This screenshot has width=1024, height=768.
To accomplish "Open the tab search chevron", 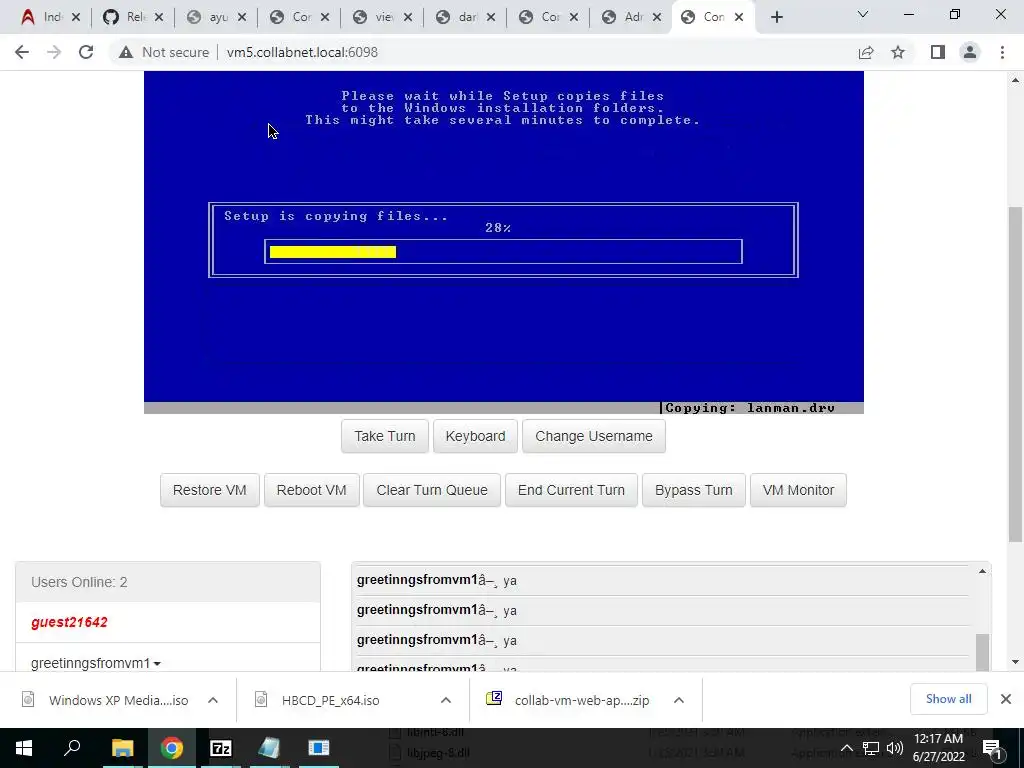I will [863, 14].
